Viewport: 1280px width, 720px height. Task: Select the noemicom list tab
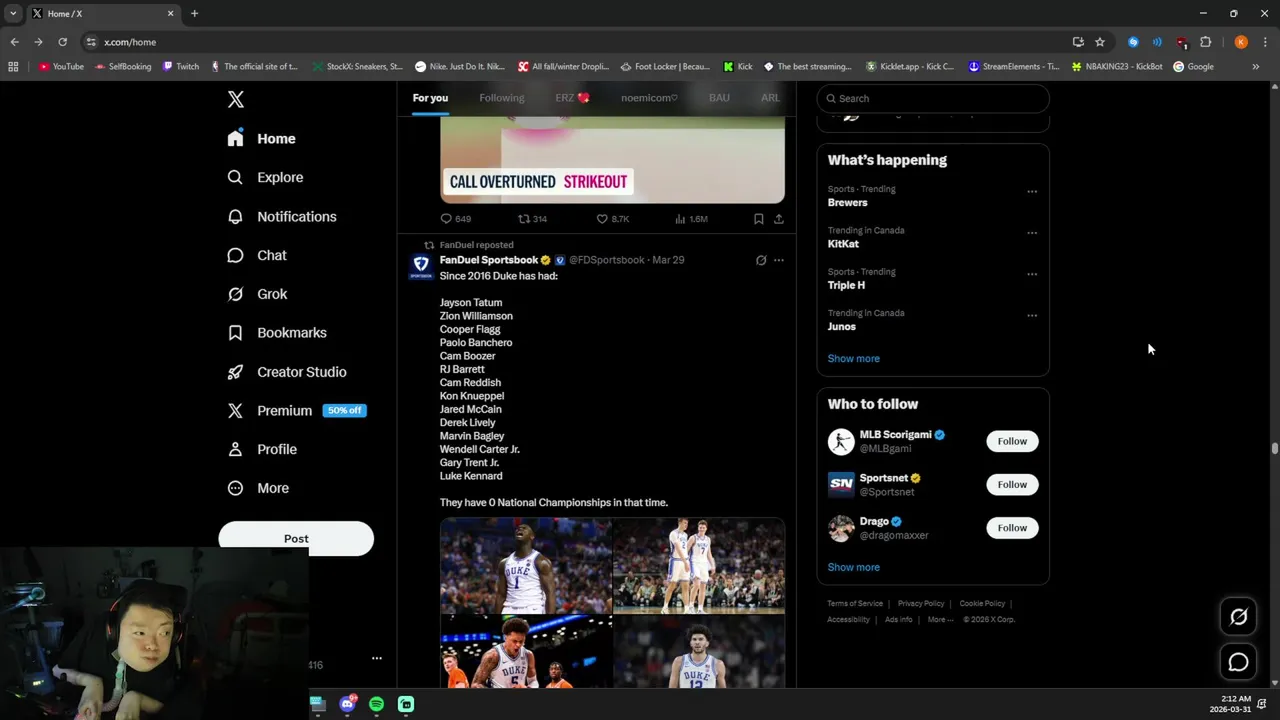[x=649, y=98]
